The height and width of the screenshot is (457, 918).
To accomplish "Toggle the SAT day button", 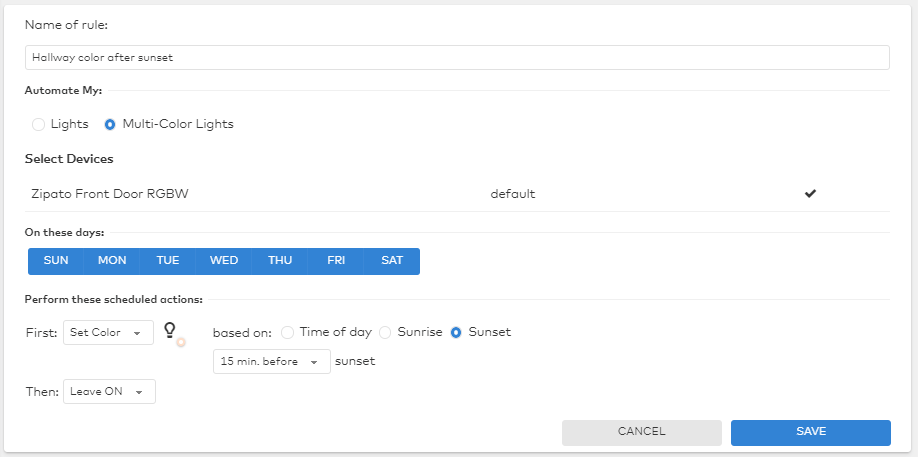I will pos(392,261).
